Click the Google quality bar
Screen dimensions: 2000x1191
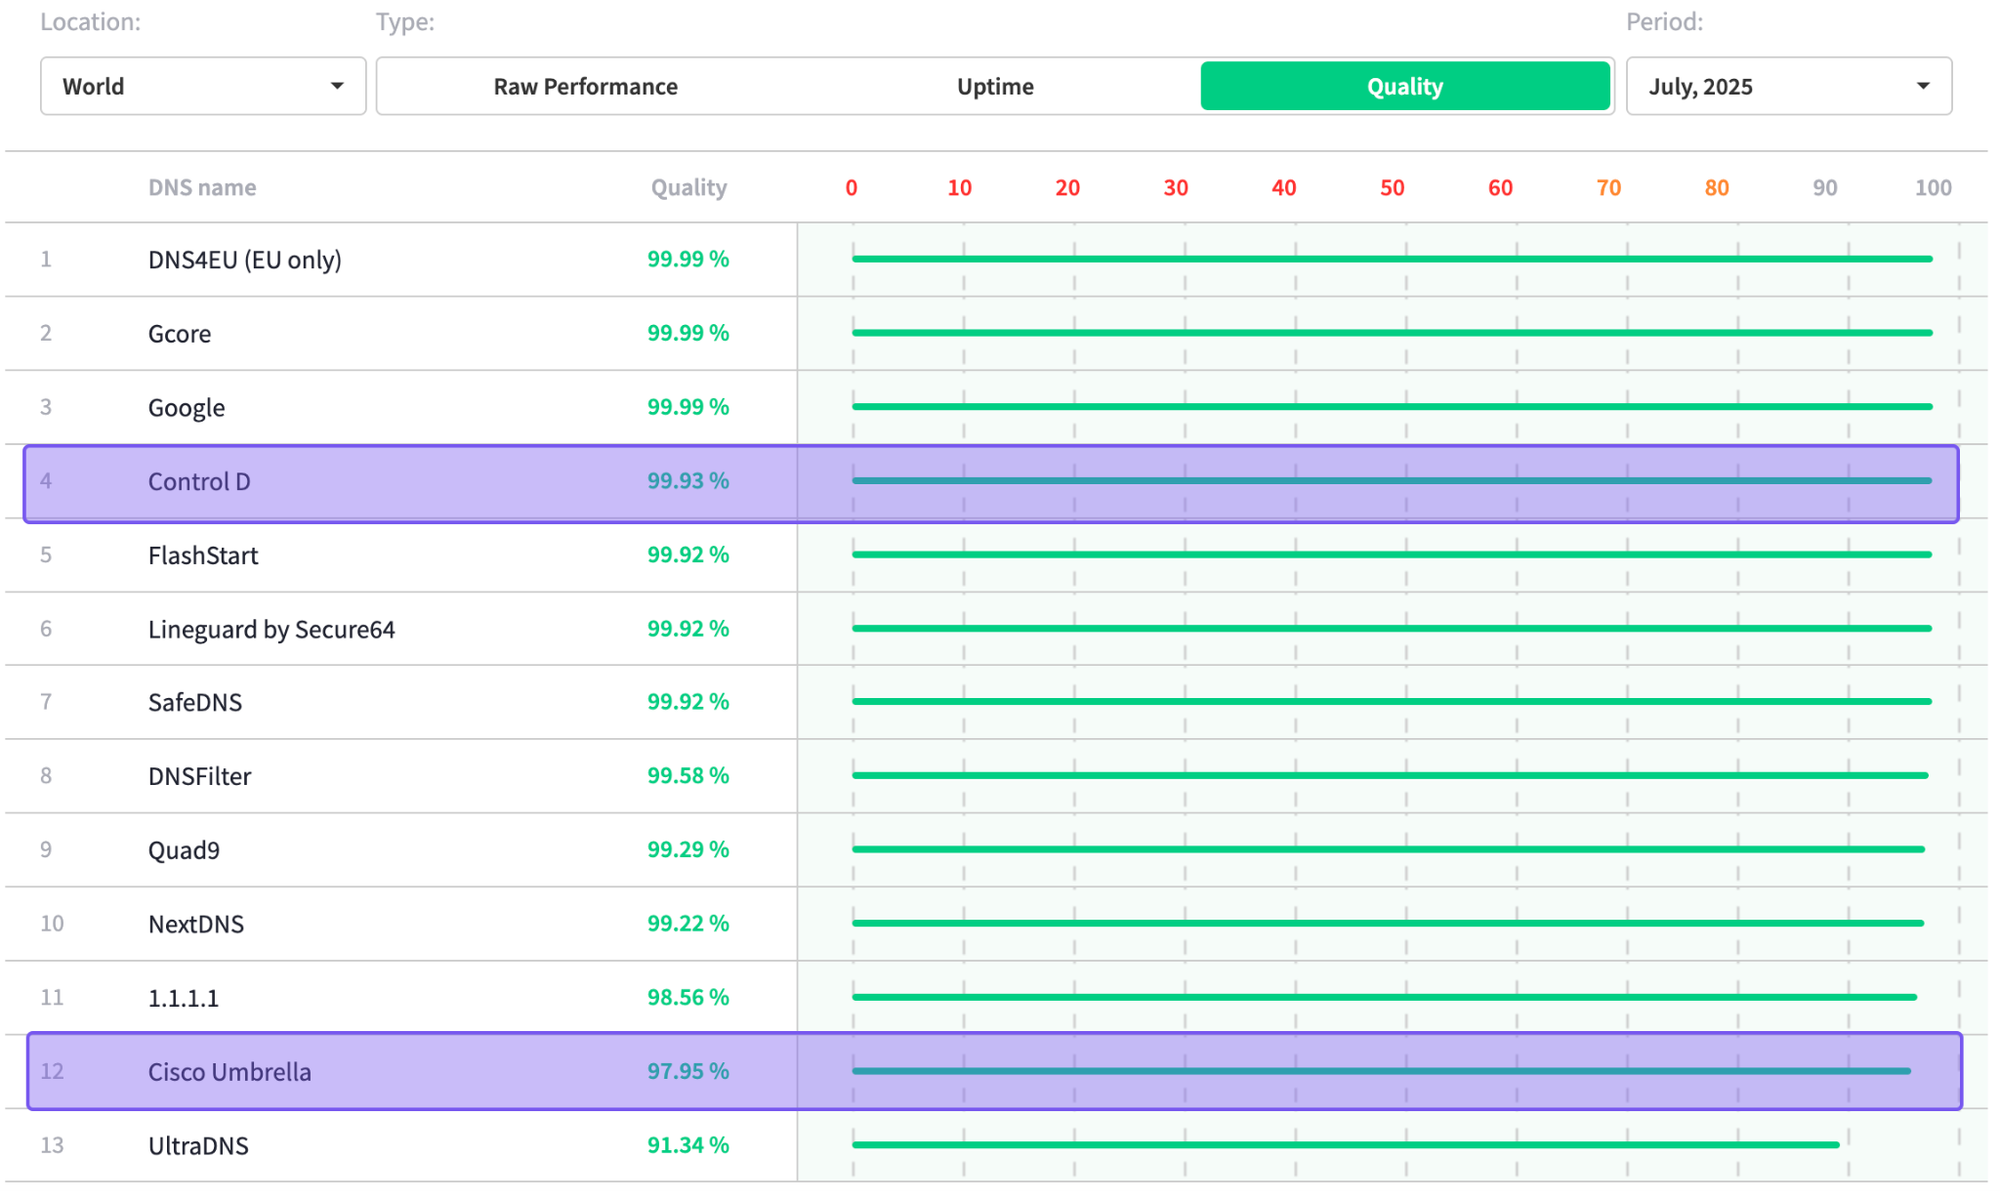(1392, 407)
